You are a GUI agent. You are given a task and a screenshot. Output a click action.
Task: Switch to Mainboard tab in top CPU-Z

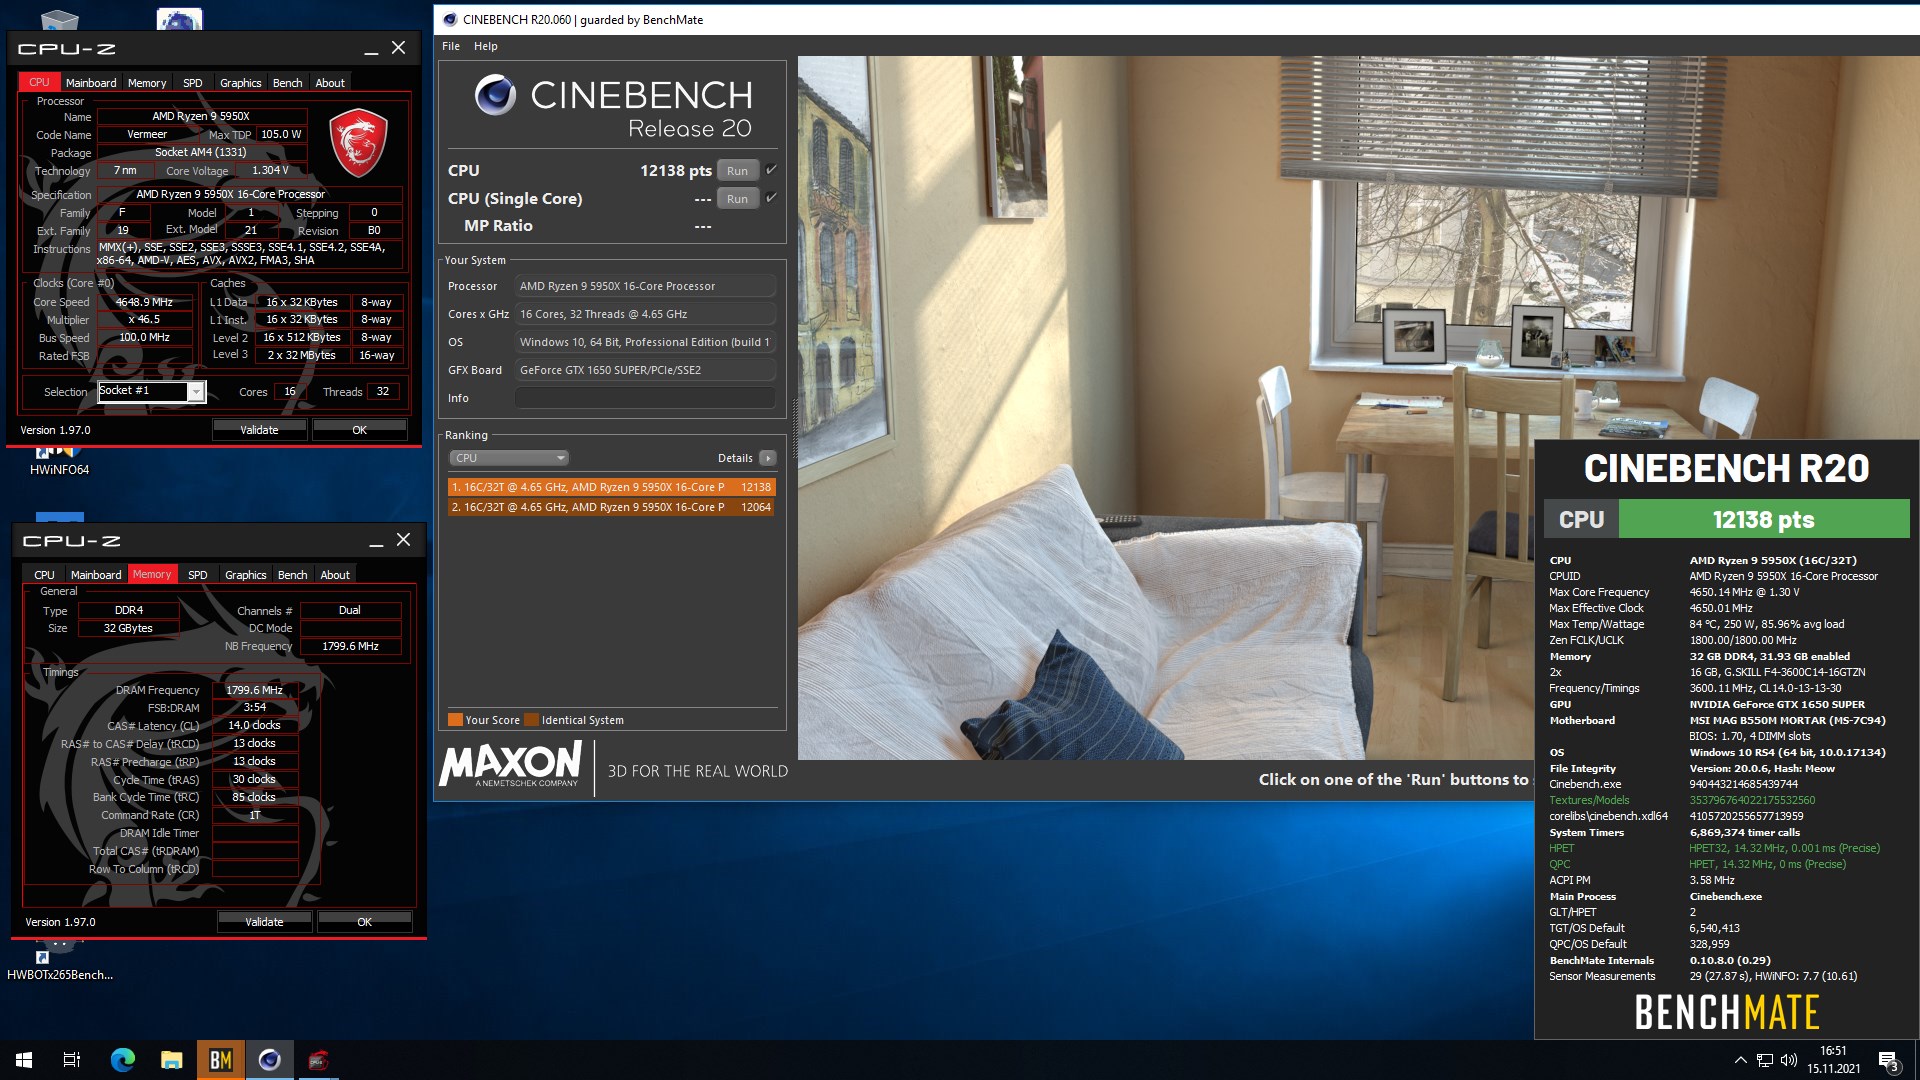coord(91,83)
